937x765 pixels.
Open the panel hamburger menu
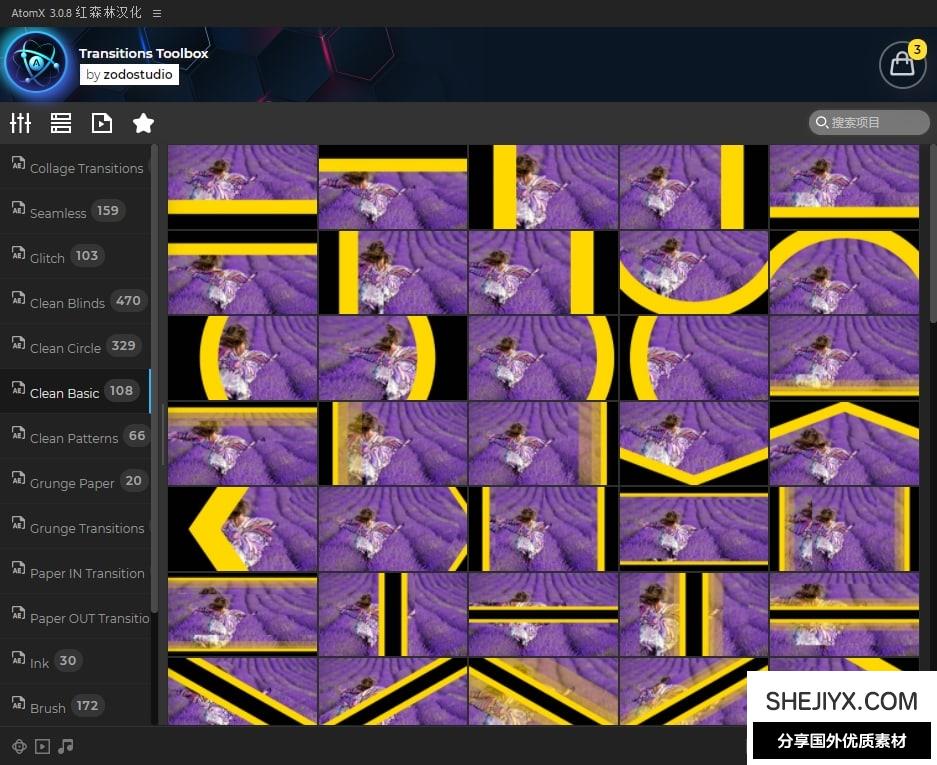(x=157, y=13)
